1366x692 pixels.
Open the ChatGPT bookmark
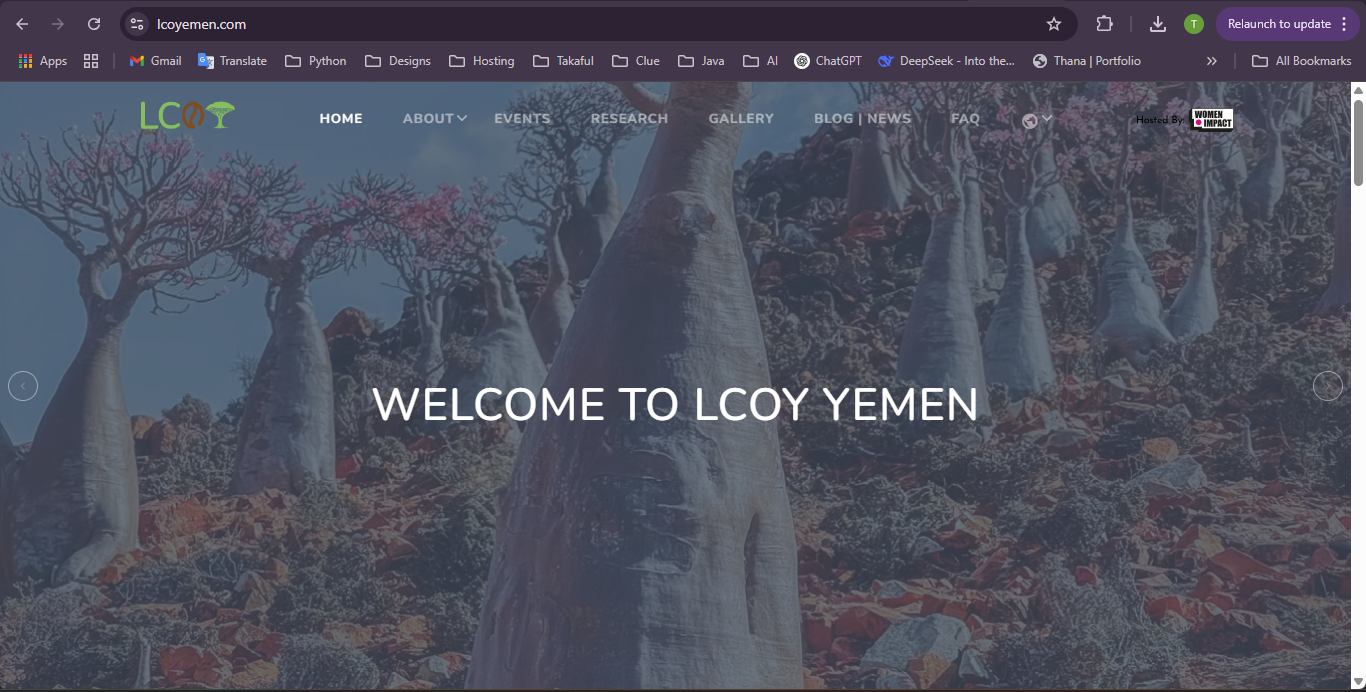(x=827, y=61)
